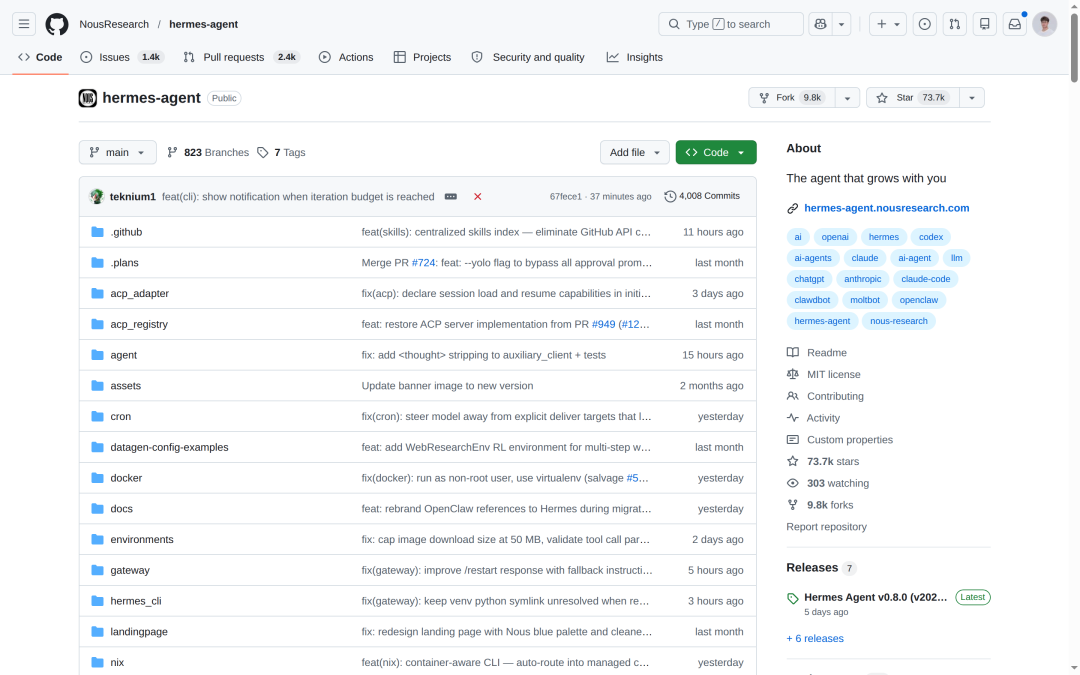The height and width of the screenshot is (675, 1080).
Task: Open the hamburger navigation menu
Action: pyautogui.click(x=24, y=24)
